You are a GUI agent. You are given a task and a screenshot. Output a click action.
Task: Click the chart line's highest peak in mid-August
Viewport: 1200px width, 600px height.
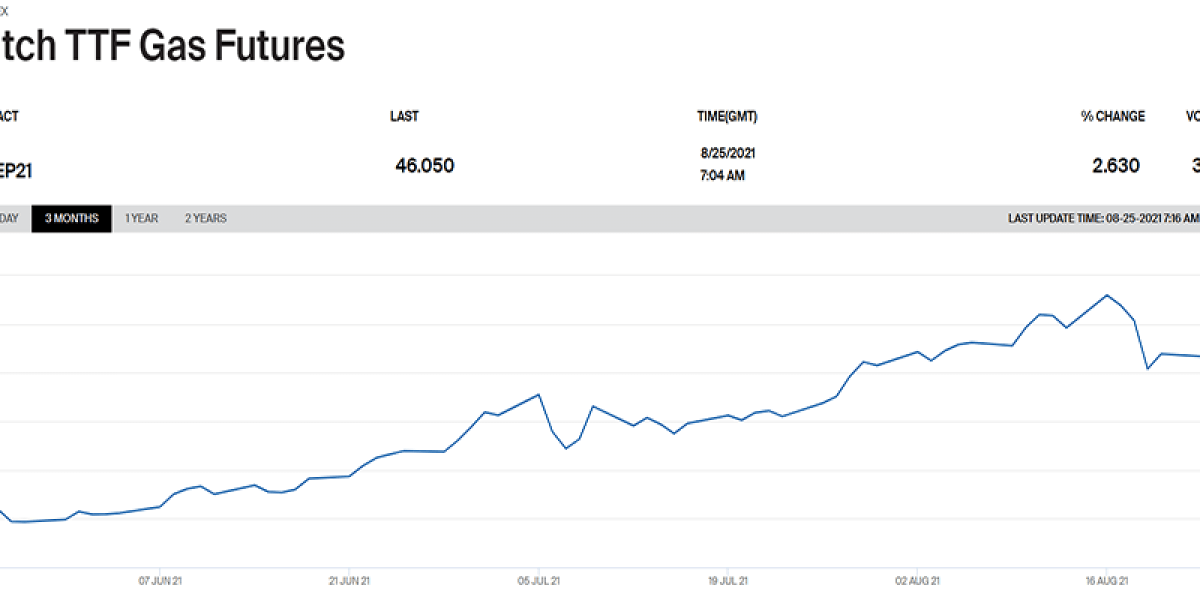(x=1107, y=295)
